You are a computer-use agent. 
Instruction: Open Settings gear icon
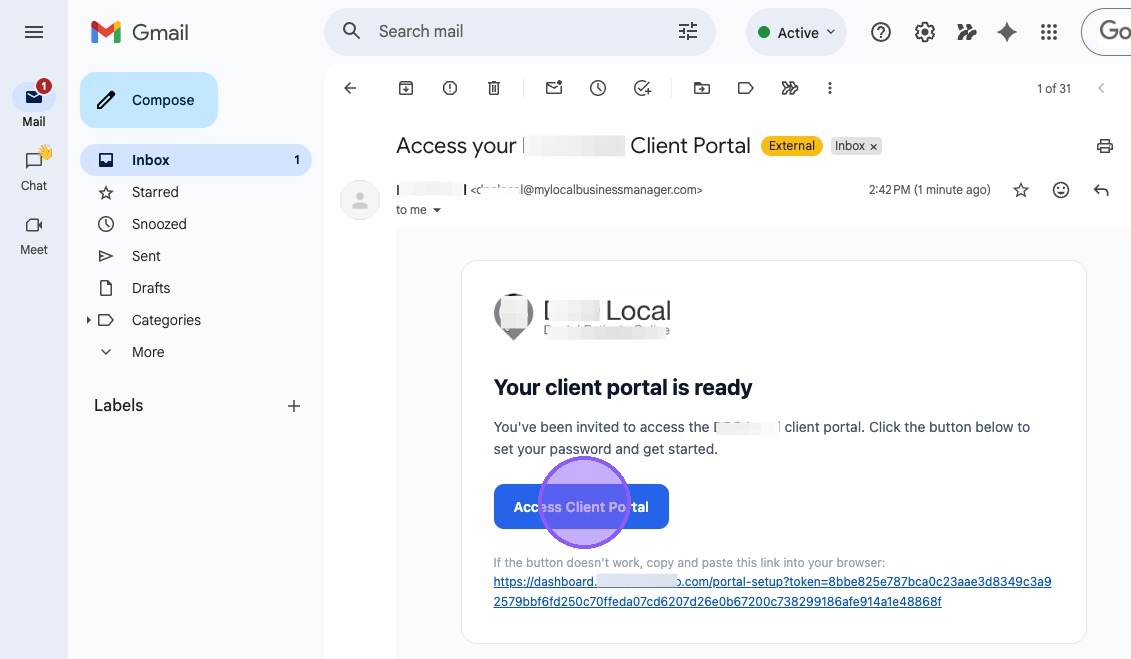(x=925, y=32)
